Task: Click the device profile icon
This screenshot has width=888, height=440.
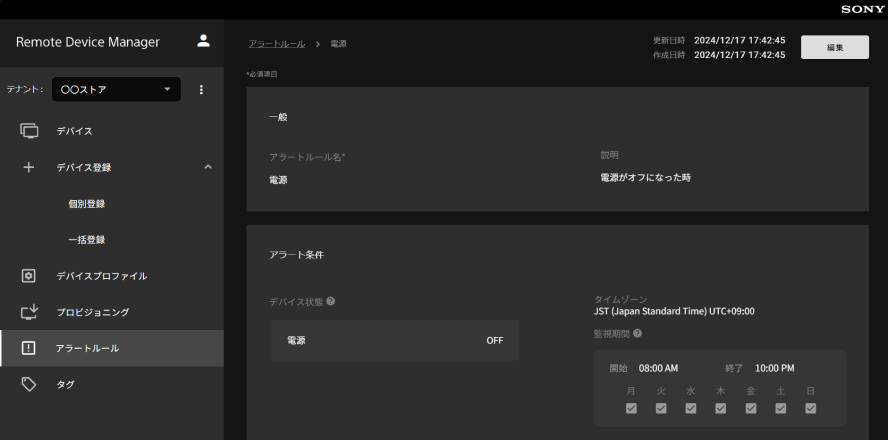Action: (x=29, y=276)
